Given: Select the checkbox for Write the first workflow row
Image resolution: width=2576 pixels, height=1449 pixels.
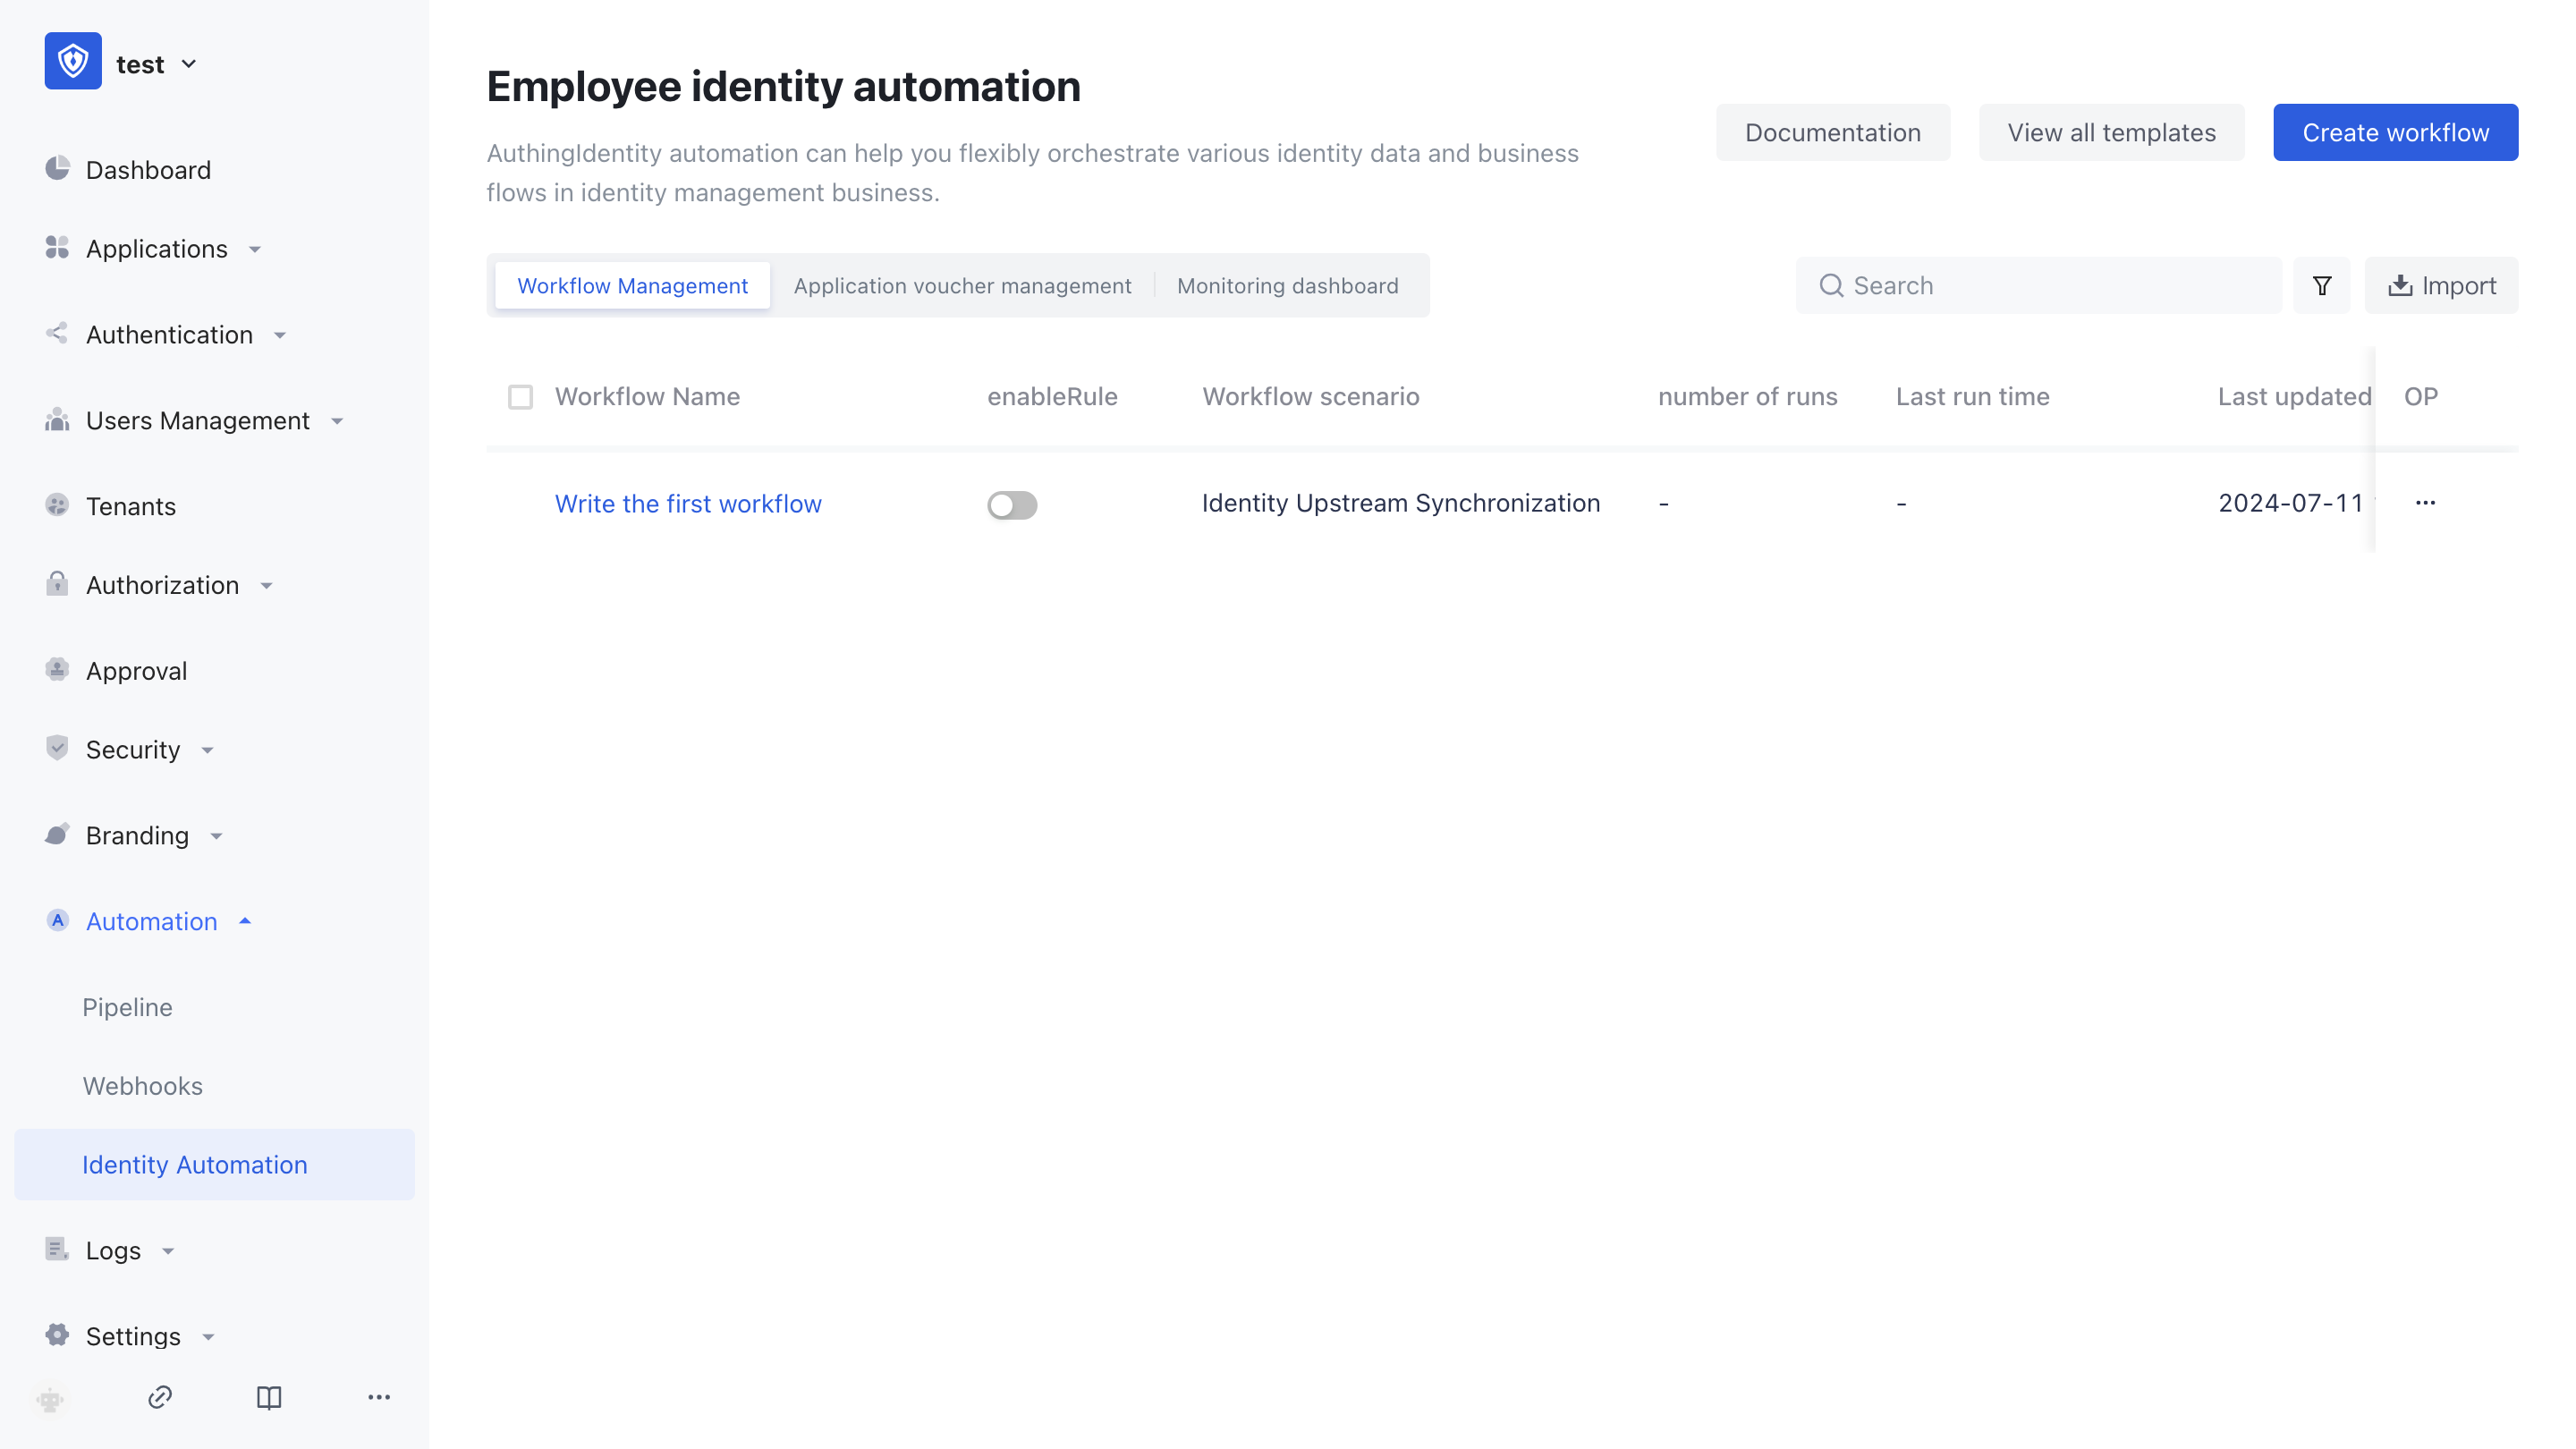Looking at the screenshot, I should pos(521,504).
